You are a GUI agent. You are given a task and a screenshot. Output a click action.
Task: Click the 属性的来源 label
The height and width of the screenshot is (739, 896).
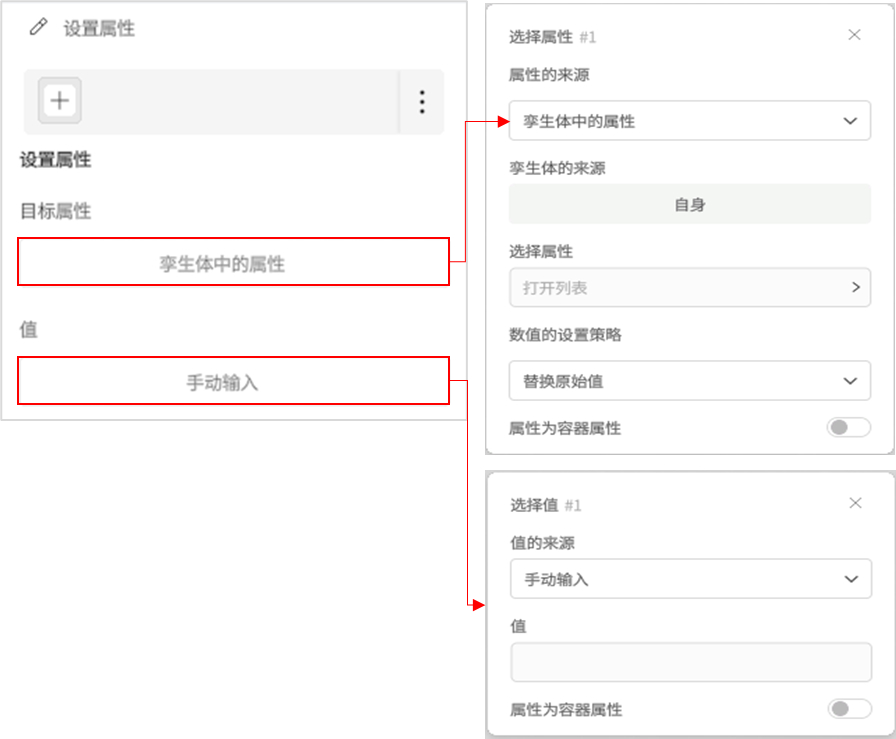(549, 75)
